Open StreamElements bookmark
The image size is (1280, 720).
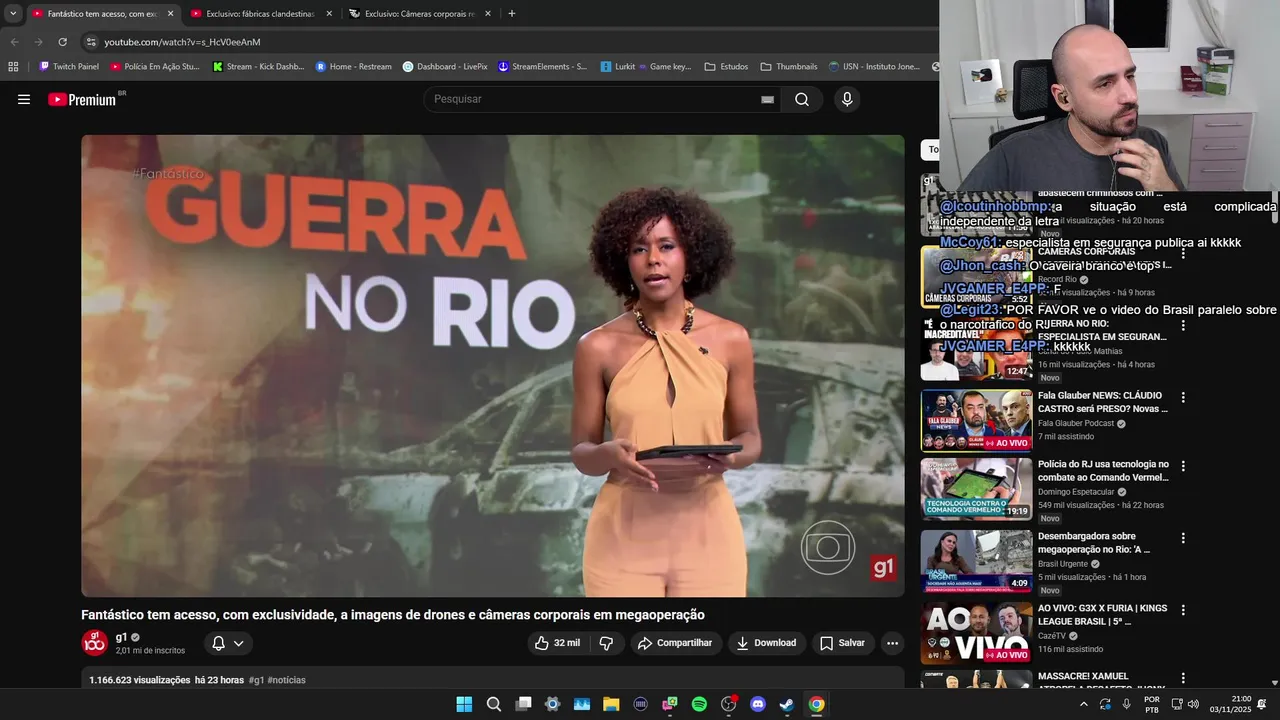point(542,67)
